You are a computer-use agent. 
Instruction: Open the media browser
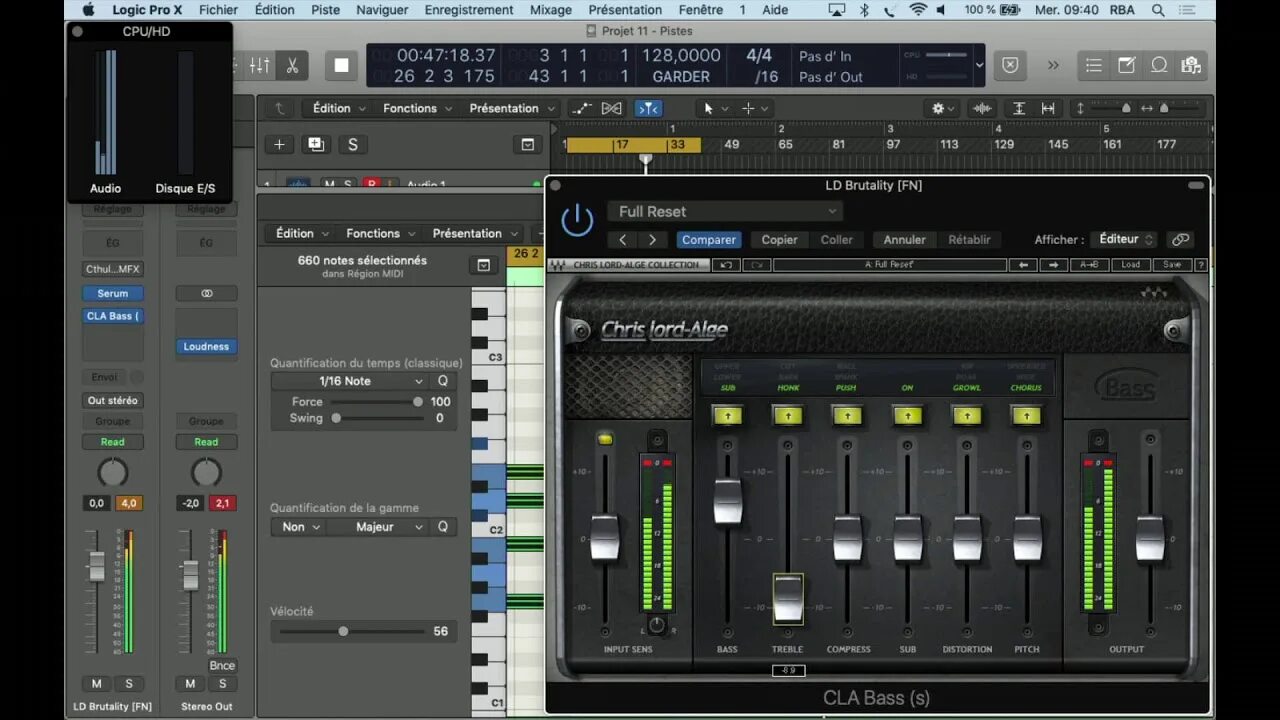point(1190,65)
